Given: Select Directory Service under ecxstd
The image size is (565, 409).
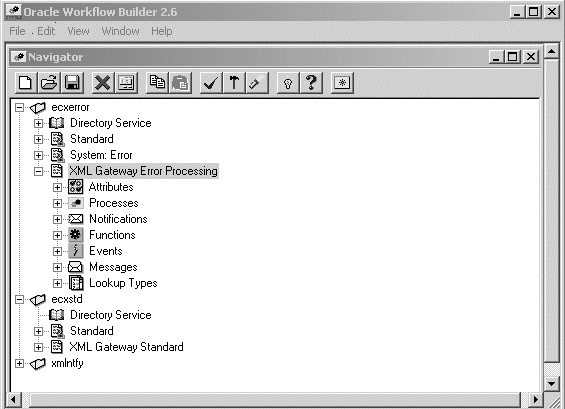Looking at the screenshot, I should click(111, 315).
